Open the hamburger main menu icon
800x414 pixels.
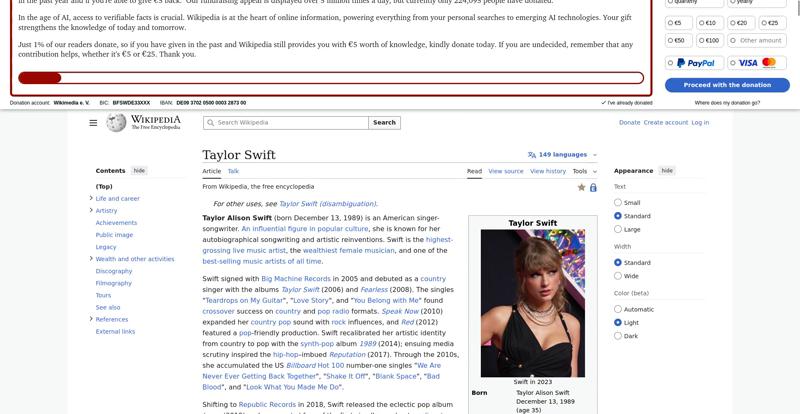[x=93, y=123]
